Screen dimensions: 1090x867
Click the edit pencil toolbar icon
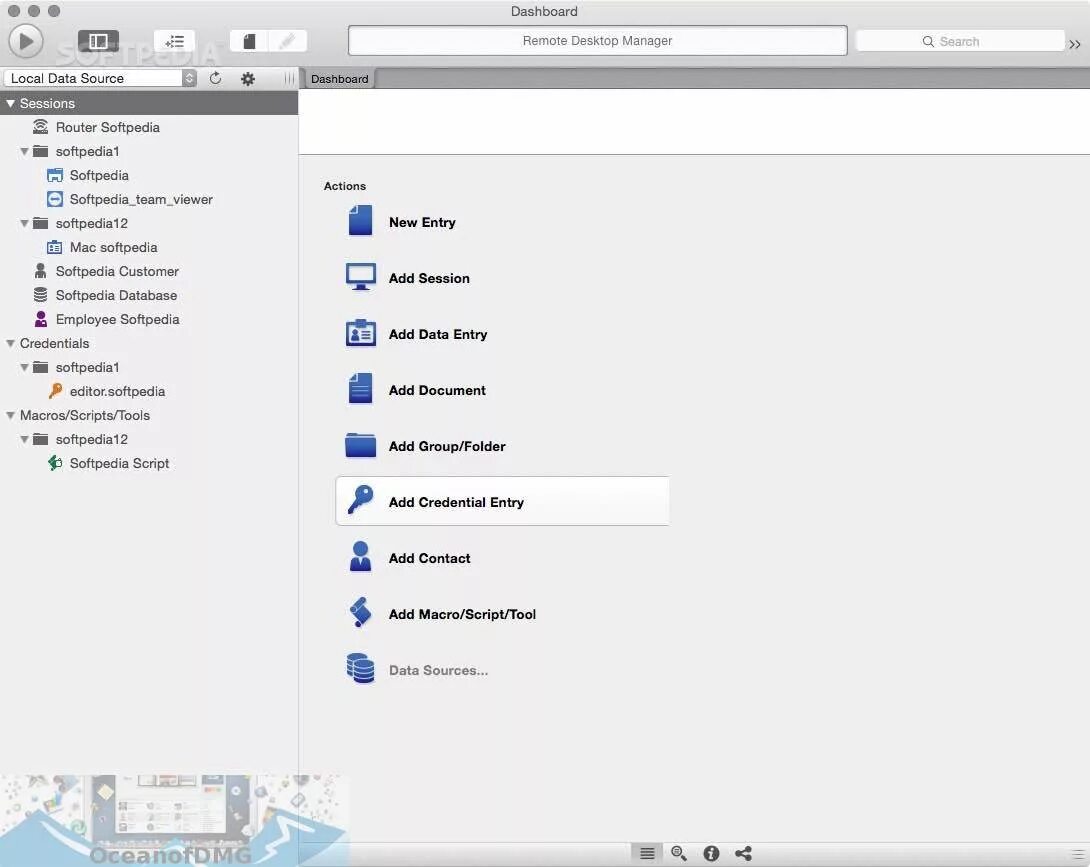tap(287, 41)
